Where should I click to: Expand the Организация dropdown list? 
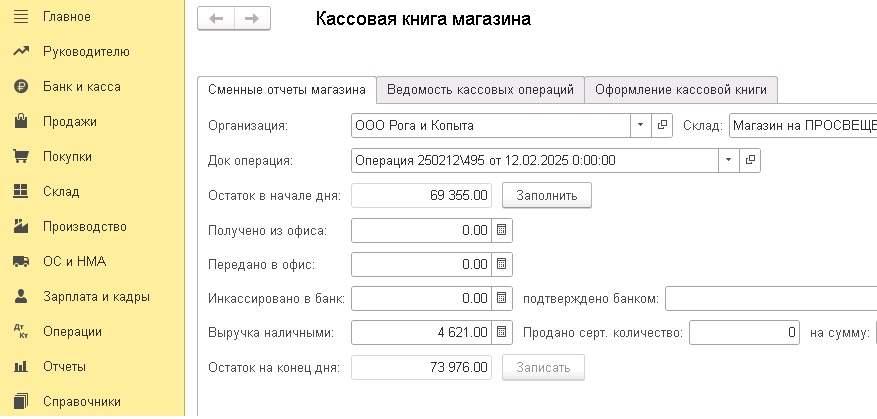[x=640, y=126]
